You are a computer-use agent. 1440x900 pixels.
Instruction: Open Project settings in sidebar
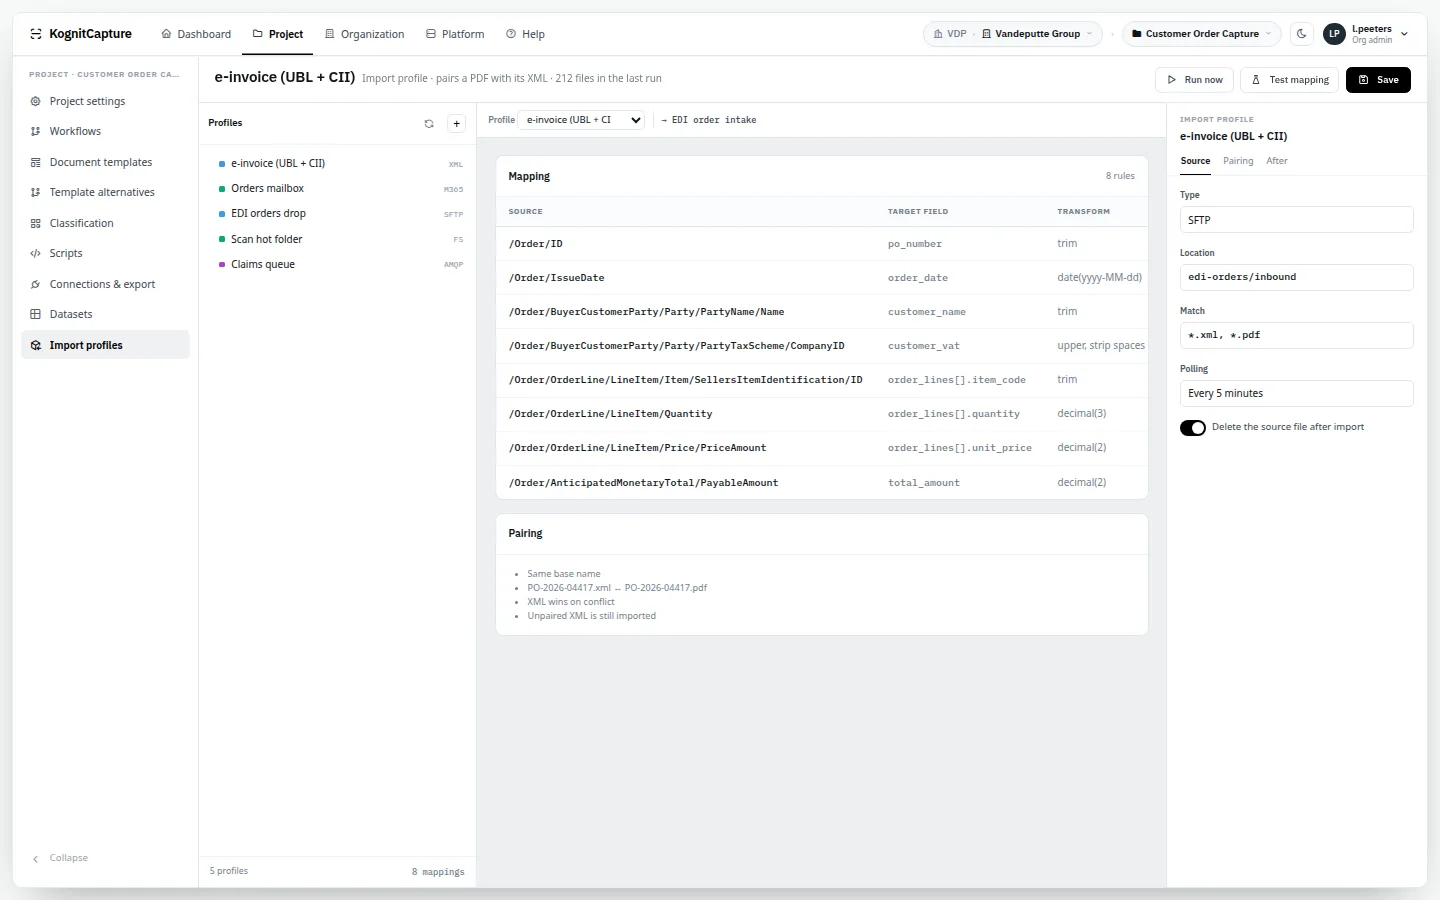coord(105,101)
